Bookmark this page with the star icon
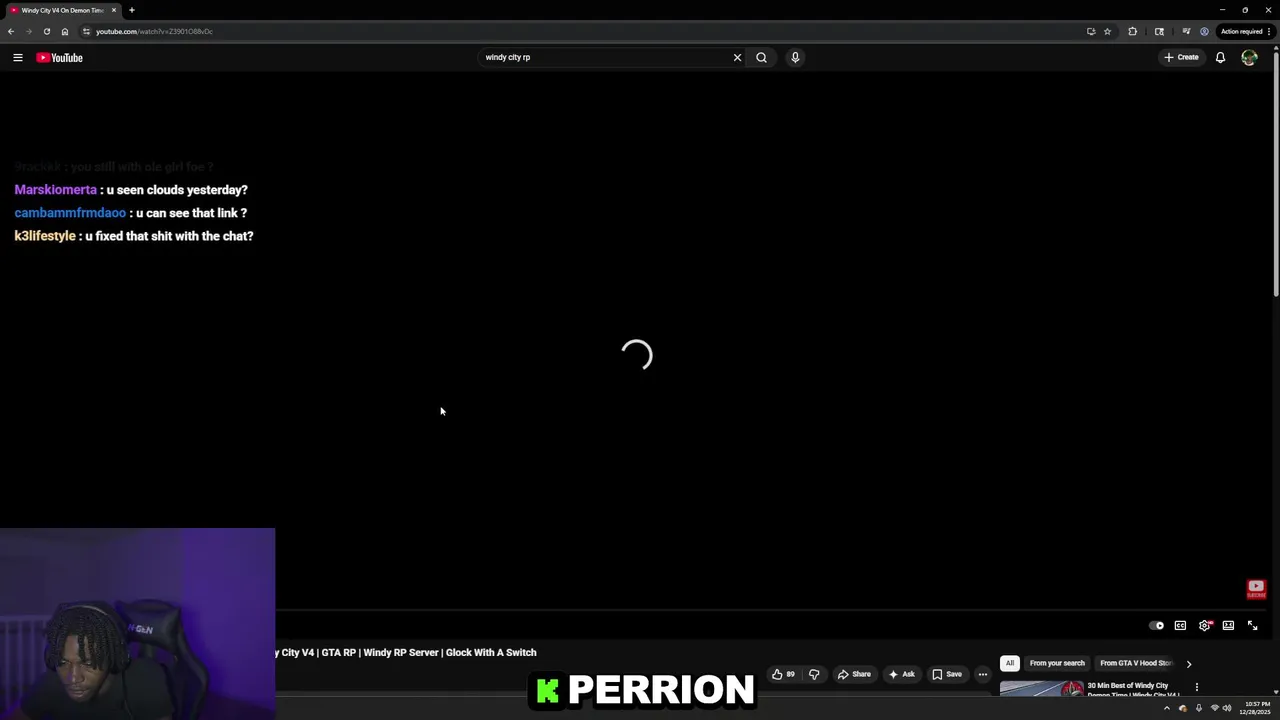 click(x=1107, y=31)
